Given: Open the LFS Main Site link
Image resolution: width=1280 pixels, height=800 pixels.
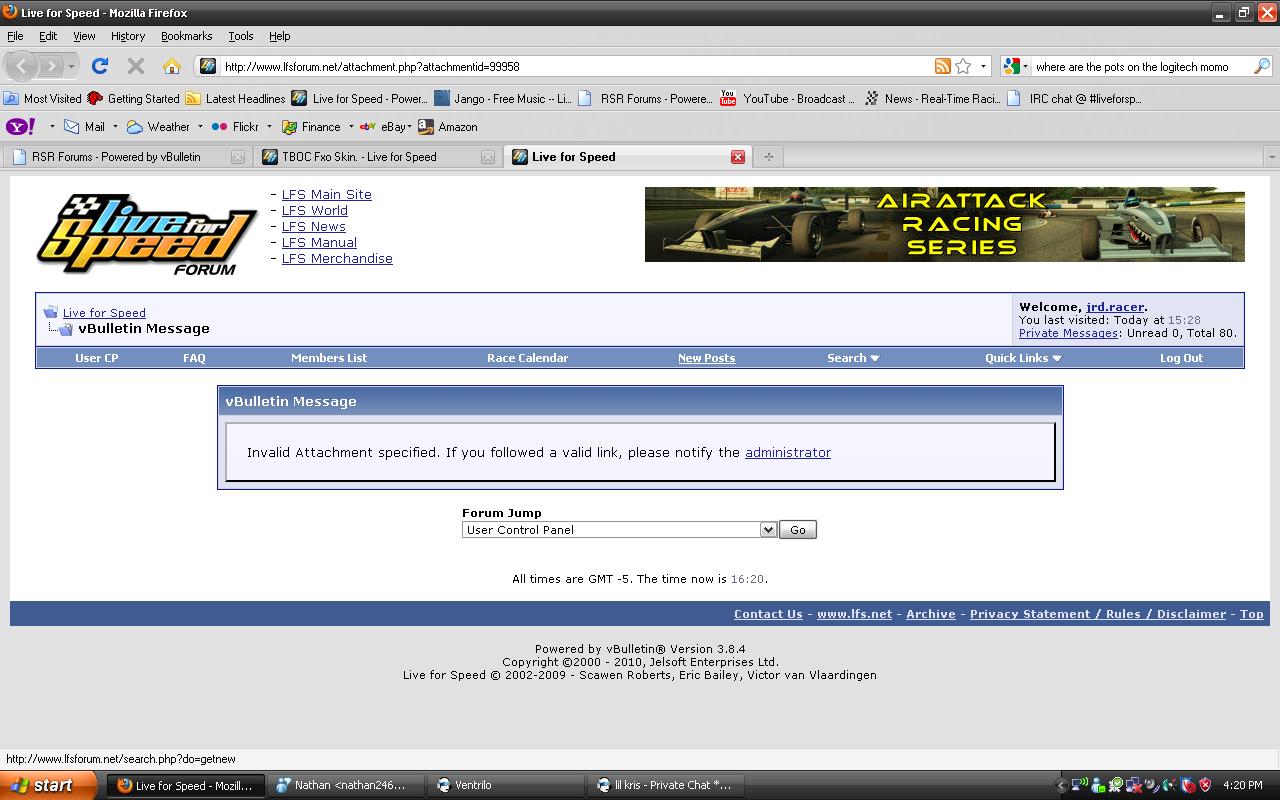Looking at the screenshot, I should tap(327, 194).
